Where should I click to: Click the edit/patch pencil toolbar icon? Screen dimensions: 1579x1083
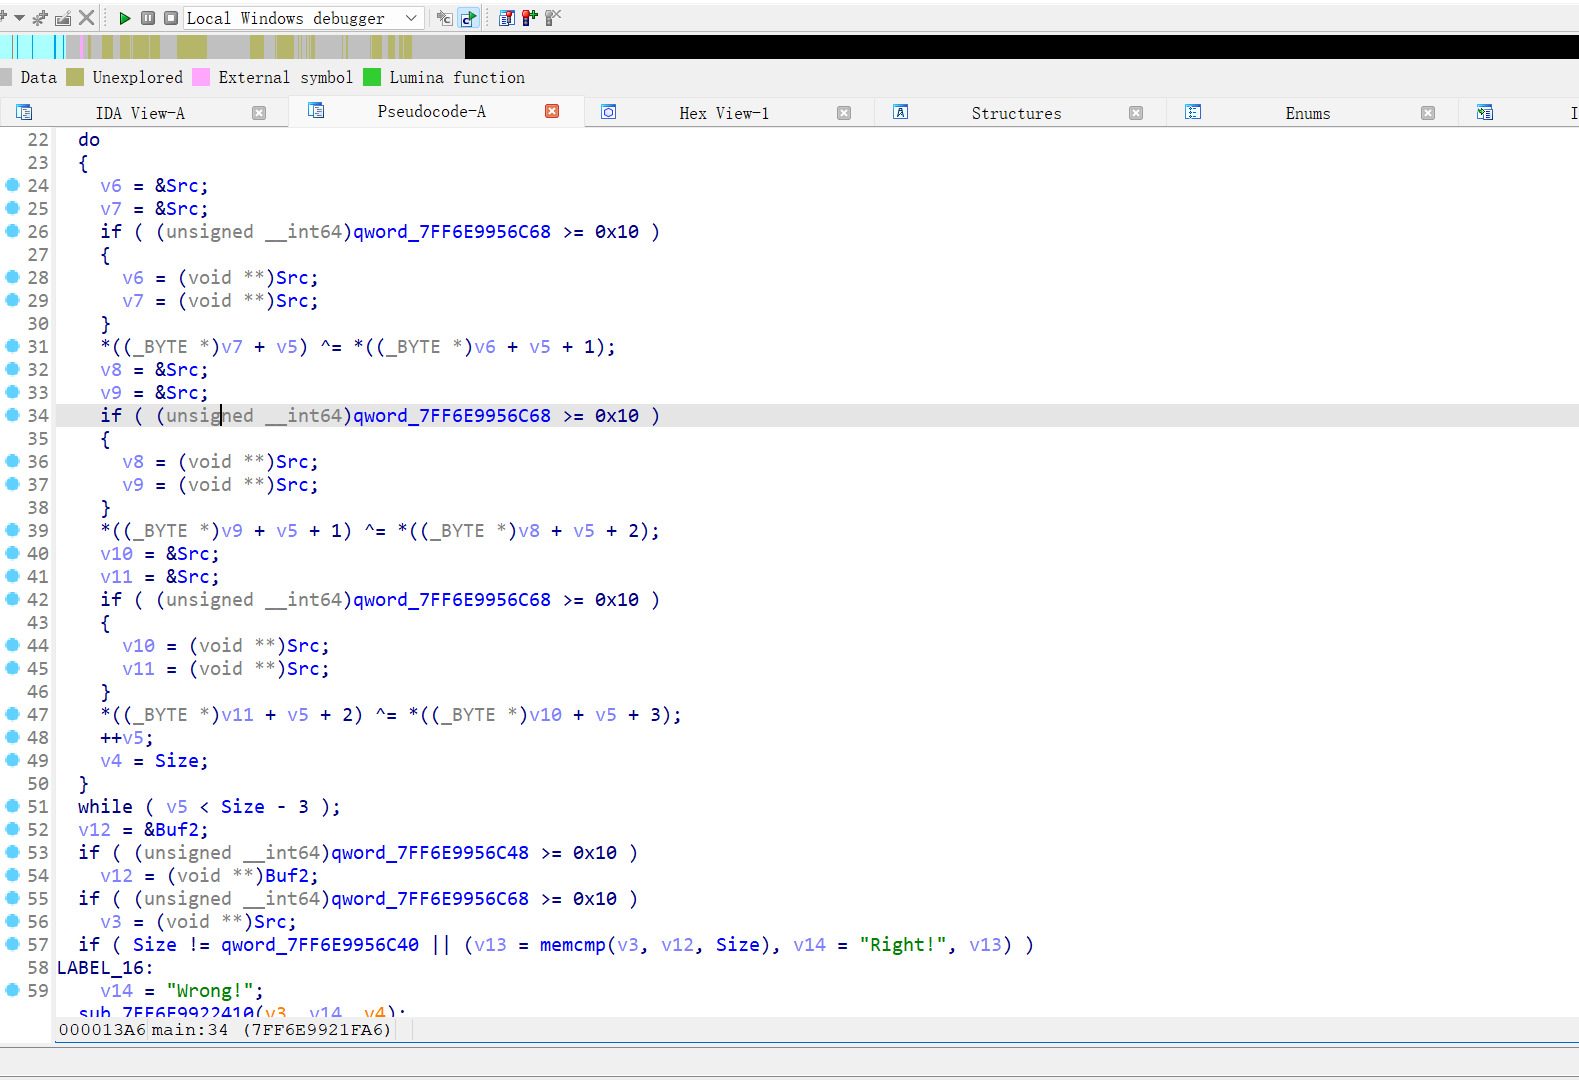click(x=63, y=18)
